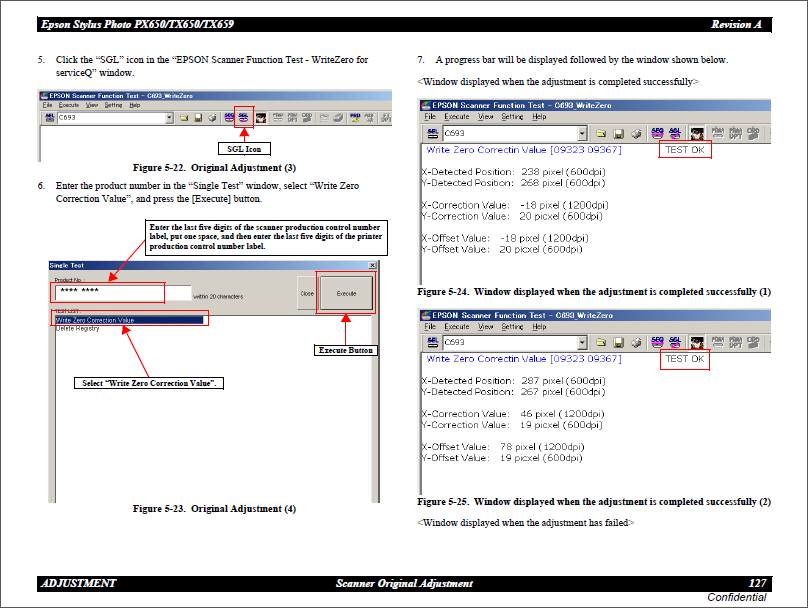This screenshot has height=608, width=808.
Task: Expand the C693 combo box in Figure 5-25
Action: pyautogui.click(x=582, y=342)
